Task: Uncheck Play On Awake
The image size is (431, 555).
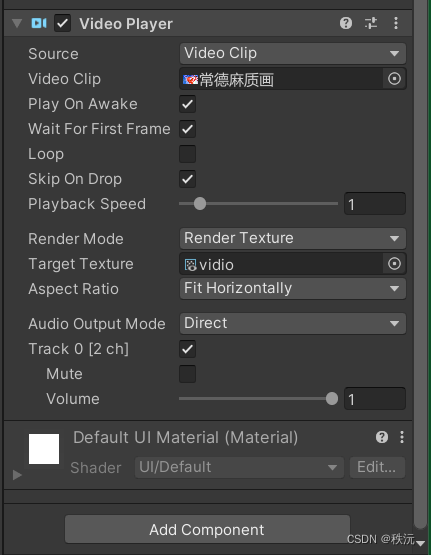Action: pos(188,104)
